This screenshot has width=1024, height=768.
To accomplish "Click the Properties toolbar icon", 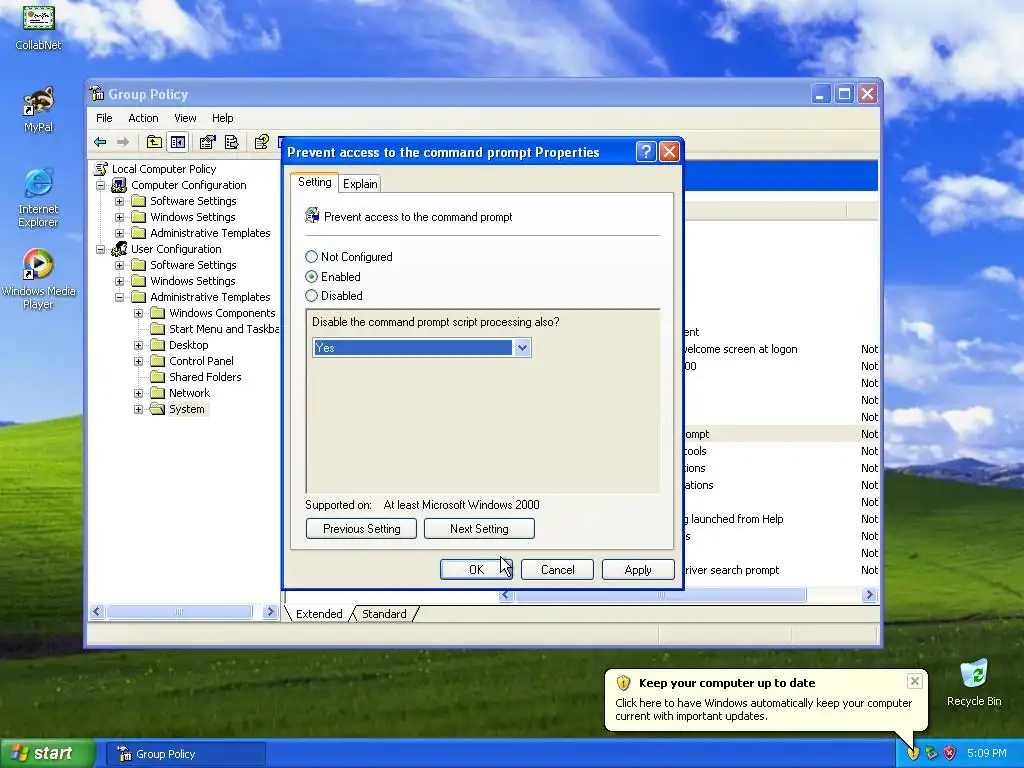I will (x=208, y=142).
